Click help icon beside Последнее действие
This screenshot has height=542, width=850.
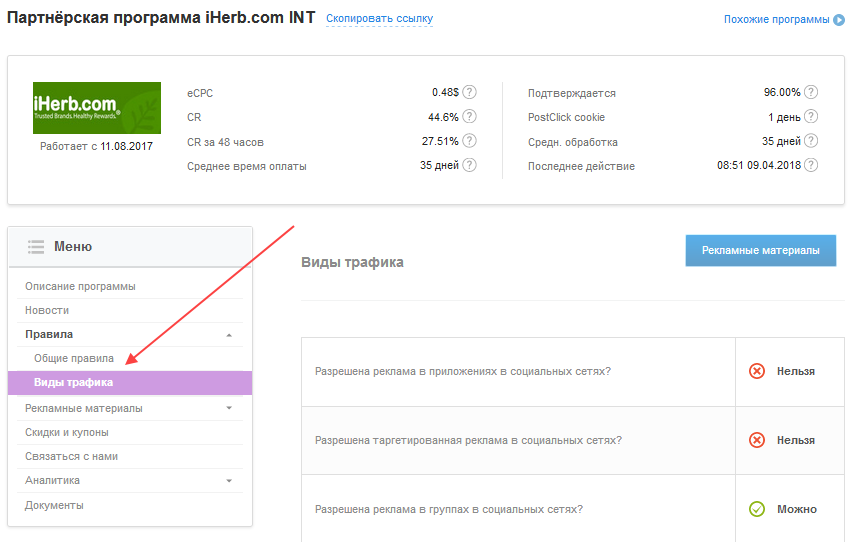pyautogui.click(x=811, y=165)
